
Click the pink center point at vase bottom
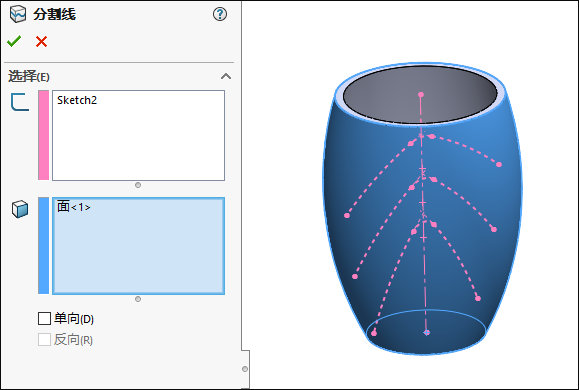426,333
